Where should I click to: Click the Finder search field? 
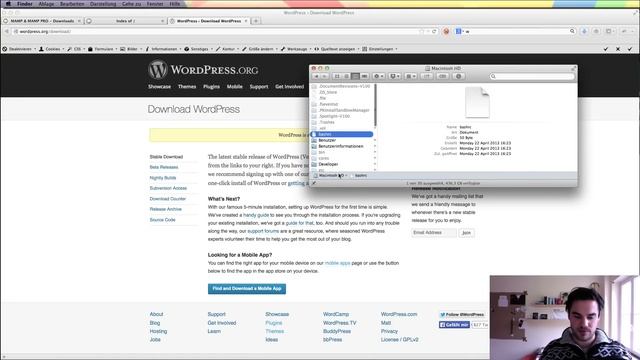(532, 76)
